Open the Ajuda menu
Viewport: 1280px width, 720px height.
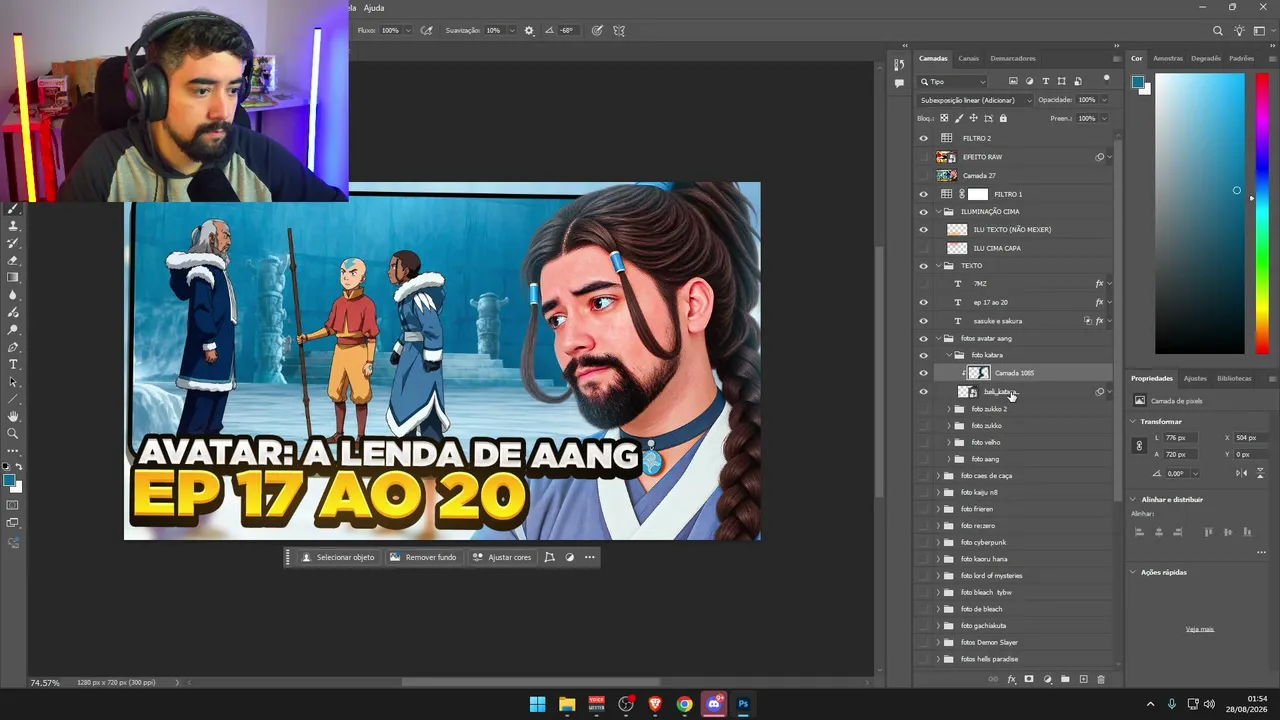click(x=374, y=8)
